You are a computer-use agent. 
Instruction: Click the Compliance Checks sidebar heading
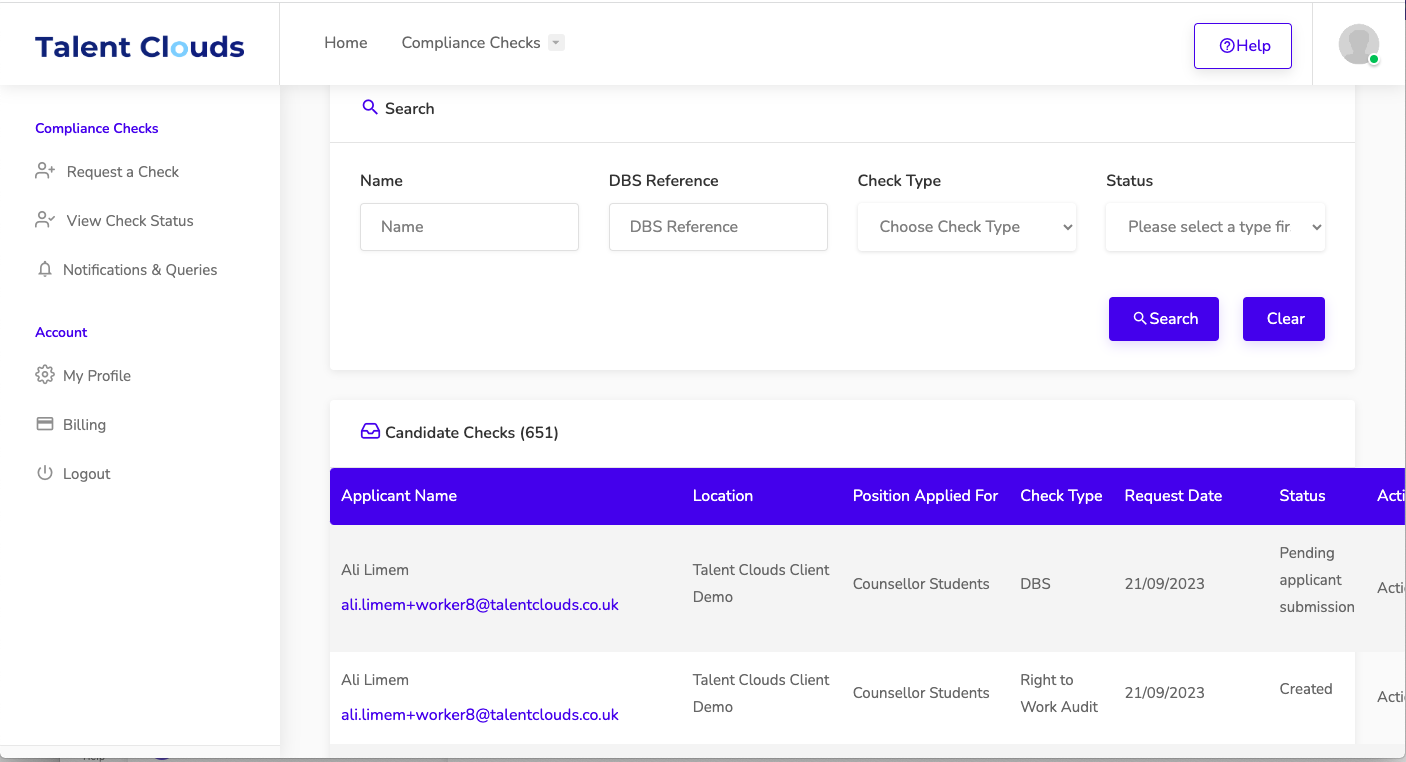[97, 128]
